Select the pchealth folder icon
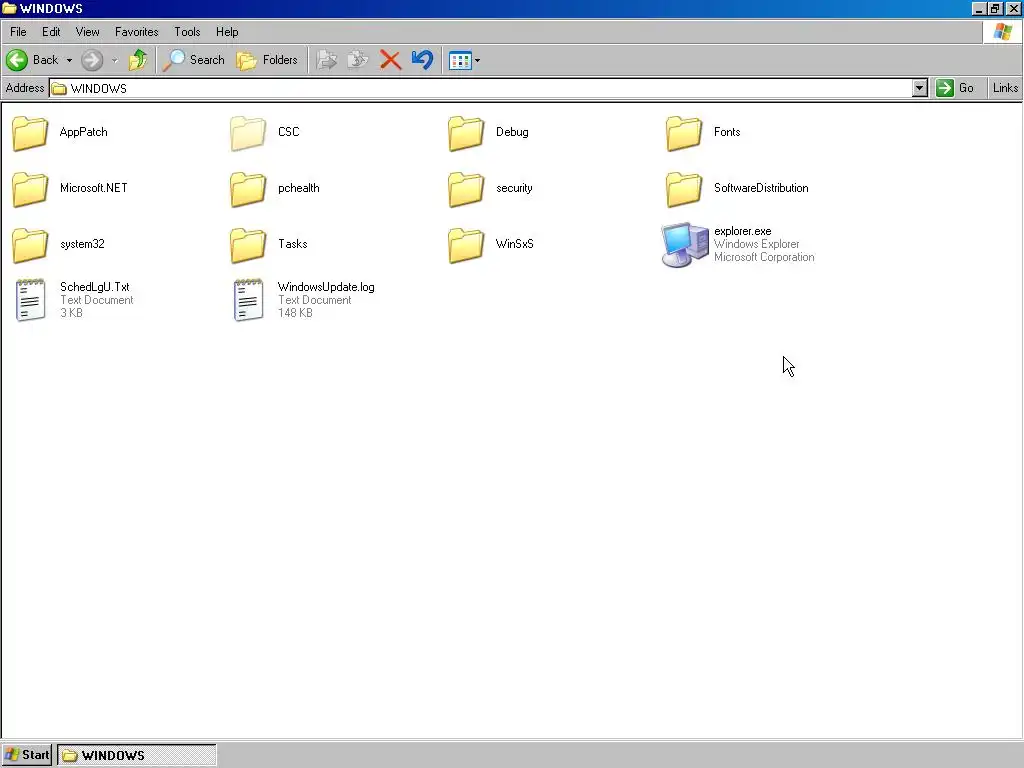Screen dimensions: 1024x768 pos(248,189)
